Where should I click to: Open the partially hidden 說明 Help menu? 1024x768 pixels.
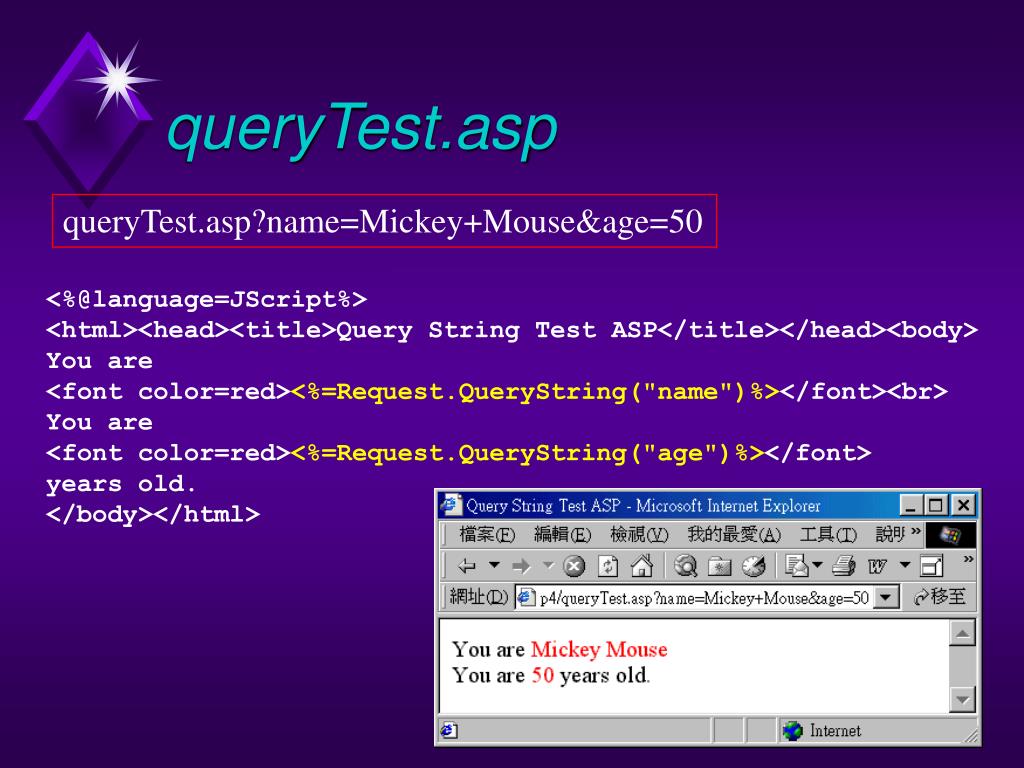click(x=891, y=535)
